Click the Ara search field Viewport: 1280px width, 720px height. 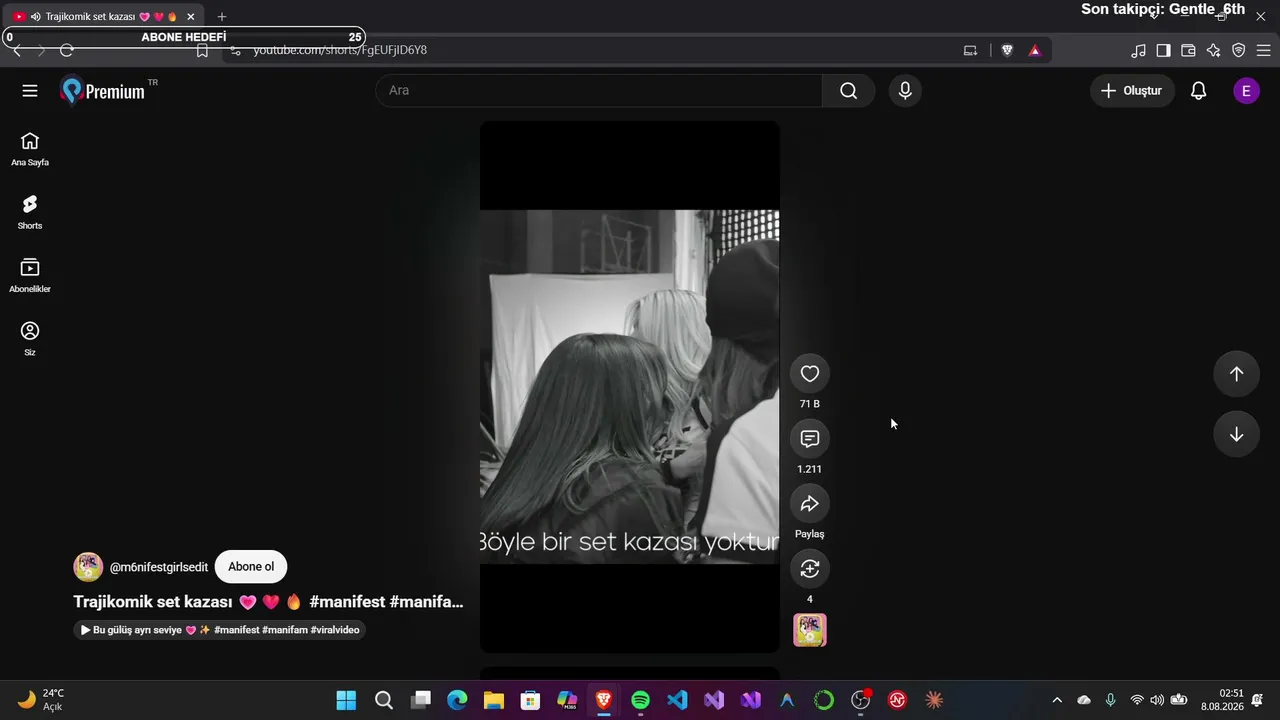click(599, 91)
